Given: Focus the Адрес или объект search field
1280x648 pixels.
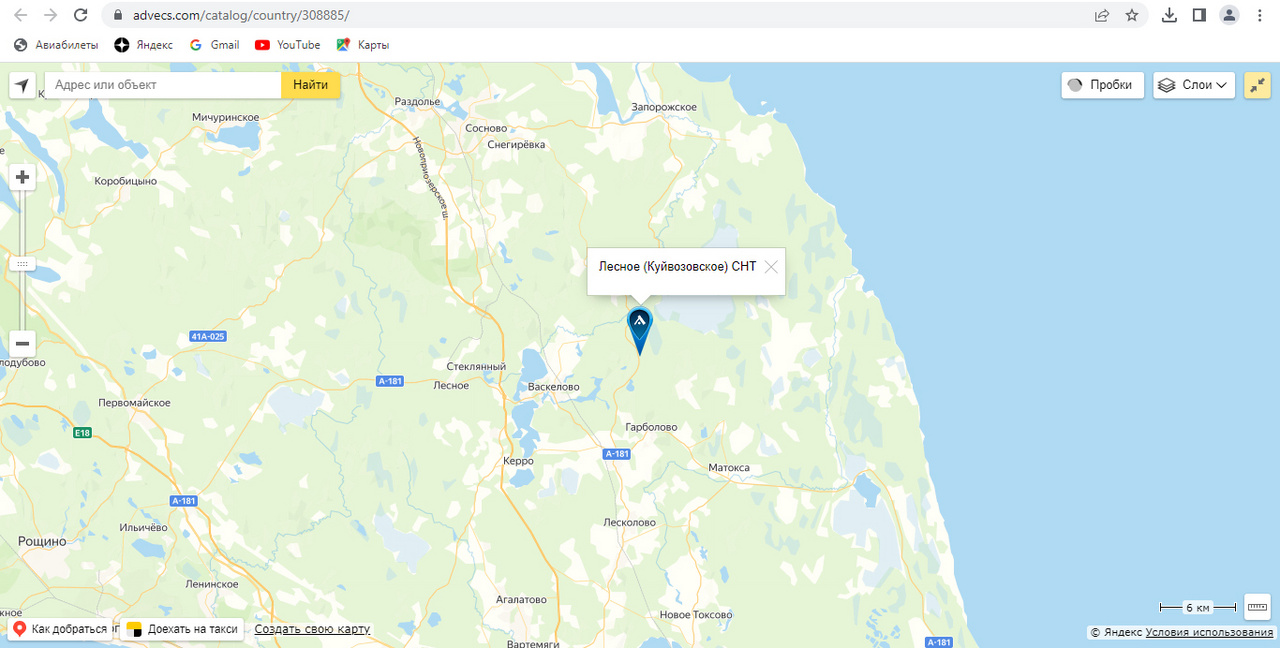Looking at the screenshot, I should click(163, 85).
